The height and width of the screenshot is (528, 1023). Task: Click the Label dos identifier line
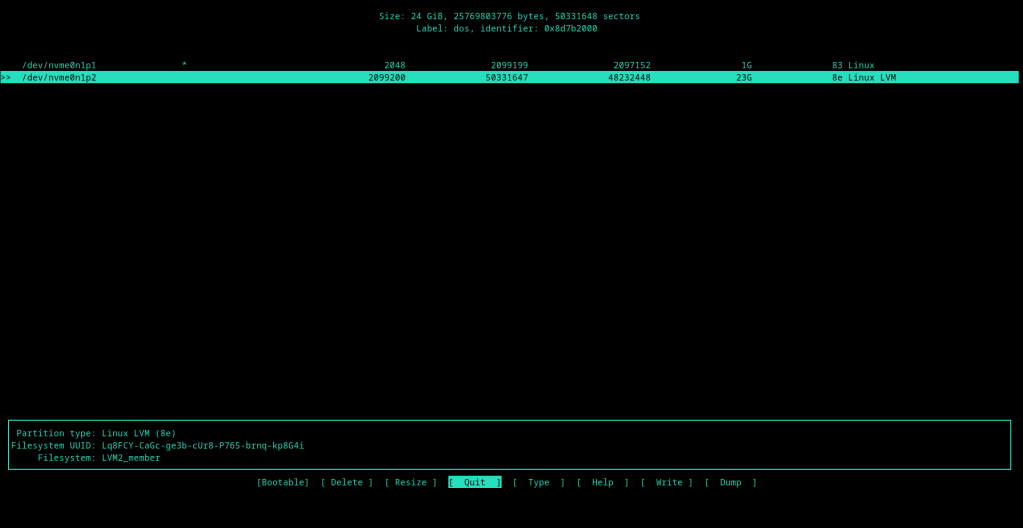point(506,28)
